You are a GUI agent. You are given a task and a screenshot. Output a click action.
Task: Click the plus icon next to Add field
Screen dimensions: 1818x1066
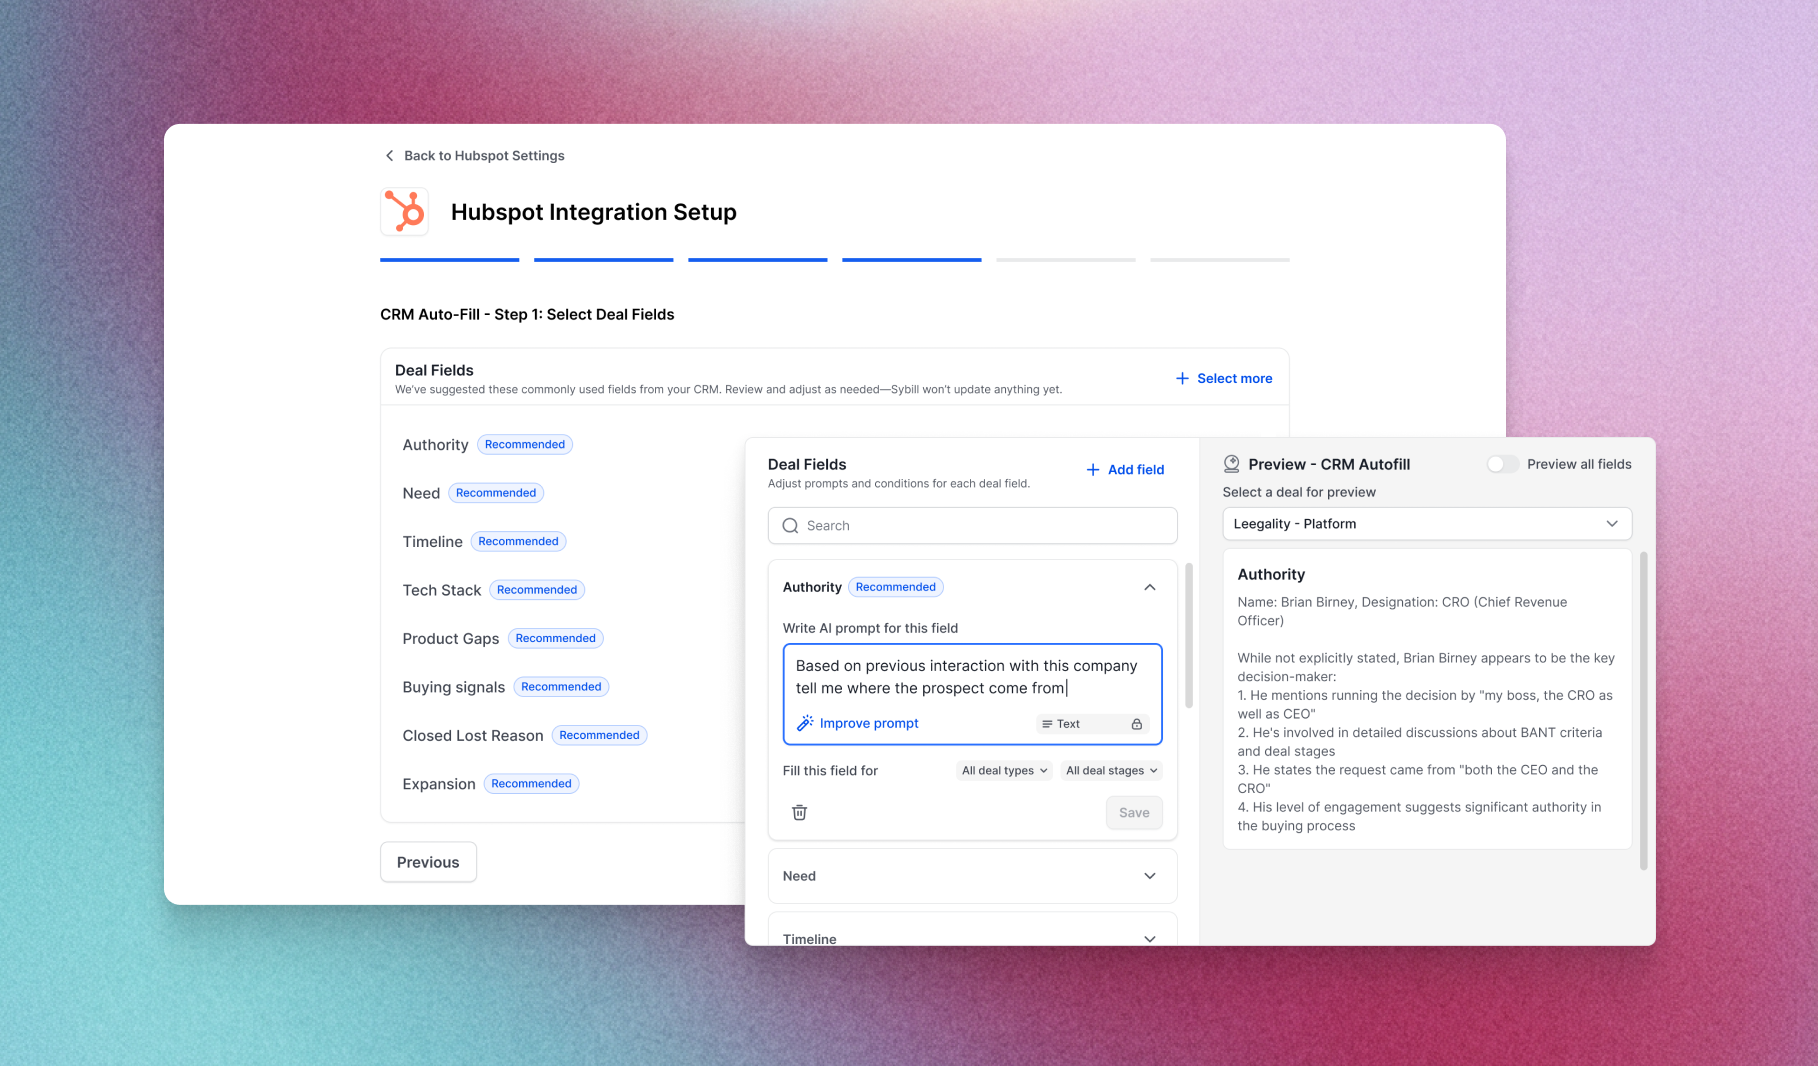[1093, 470]
